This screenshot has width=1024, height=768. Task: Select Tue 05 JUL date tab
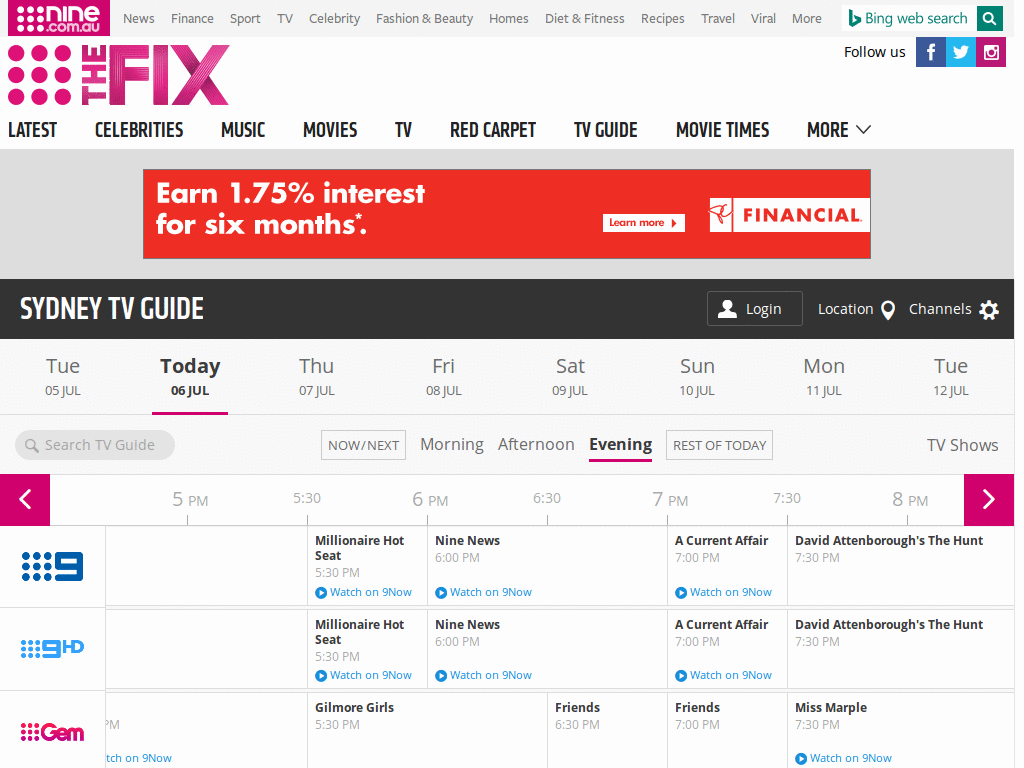[63, 377]
